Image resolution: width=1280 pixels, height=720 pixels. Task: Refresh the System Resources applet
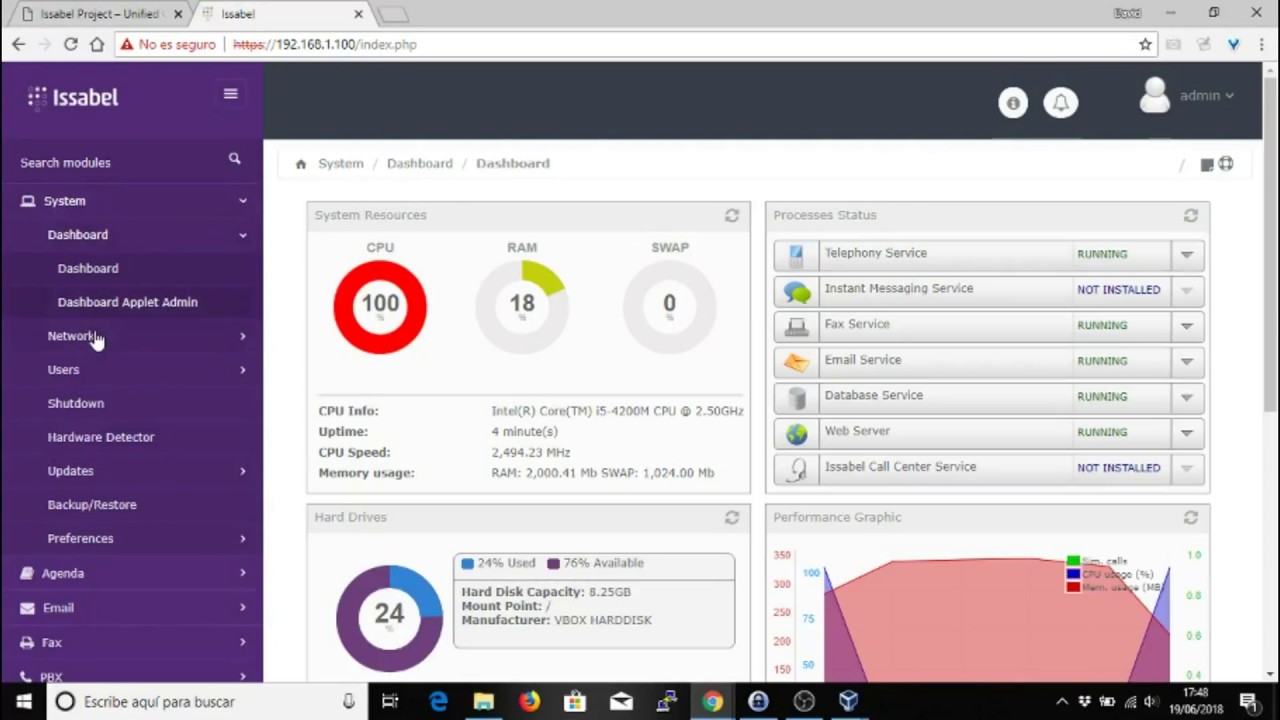tap(732, 215)
